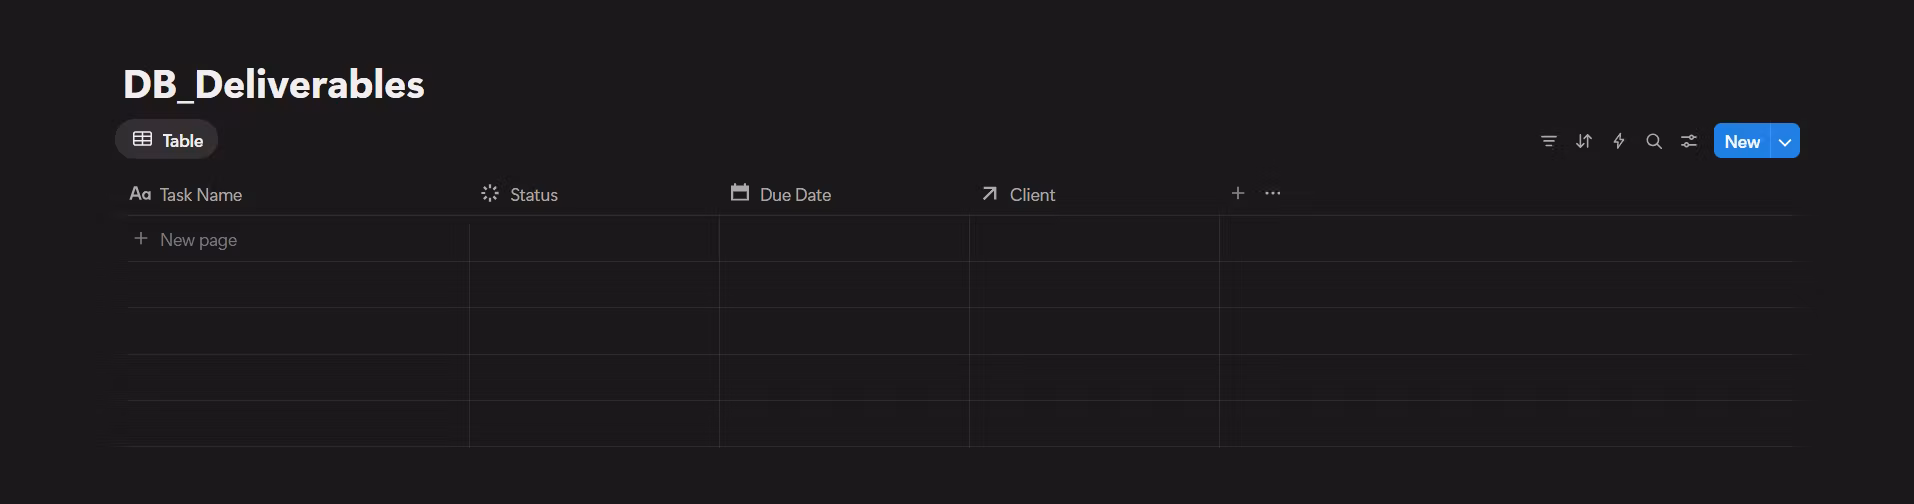Click the sort arrows icon

coord(1584,141)
